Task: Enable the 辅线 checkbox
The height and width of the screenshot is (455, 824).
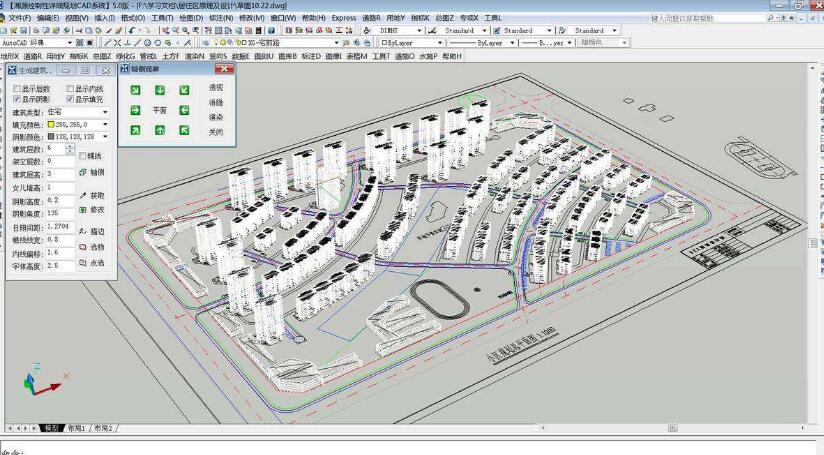Action: coord(83,156)
